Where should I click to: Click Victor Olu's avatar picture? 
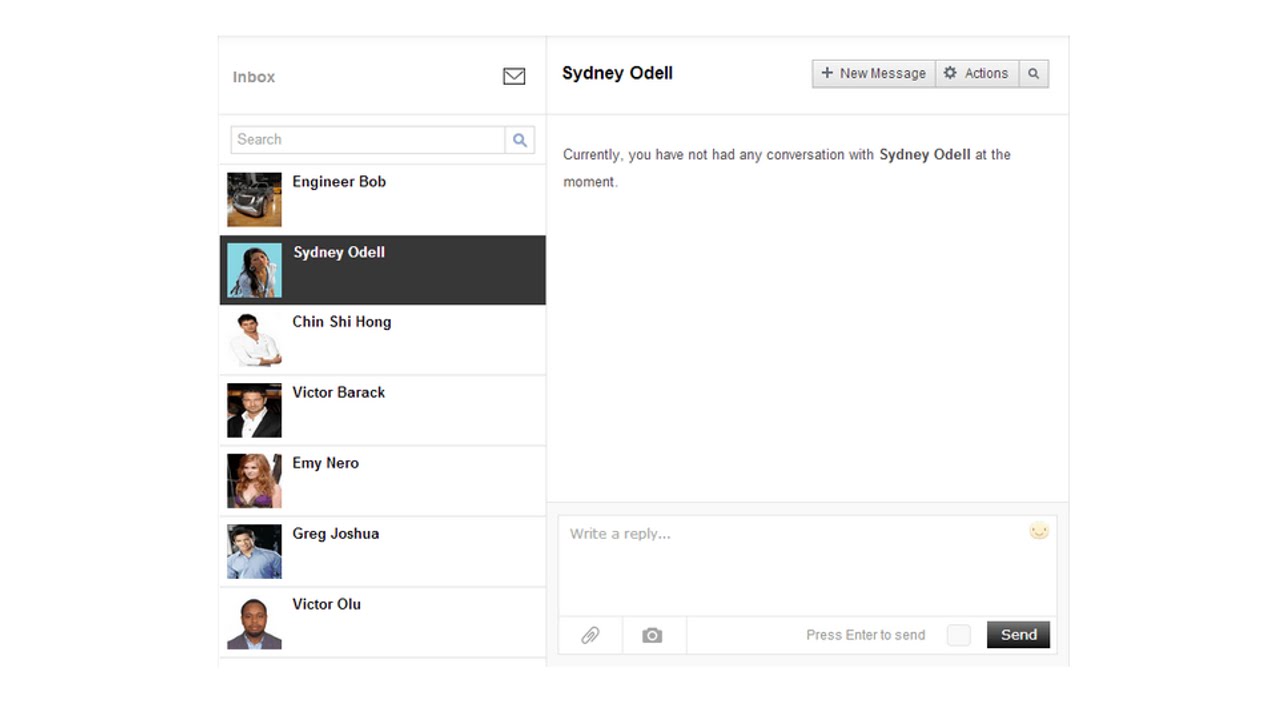pyautogui.click(x=254, y=623)
